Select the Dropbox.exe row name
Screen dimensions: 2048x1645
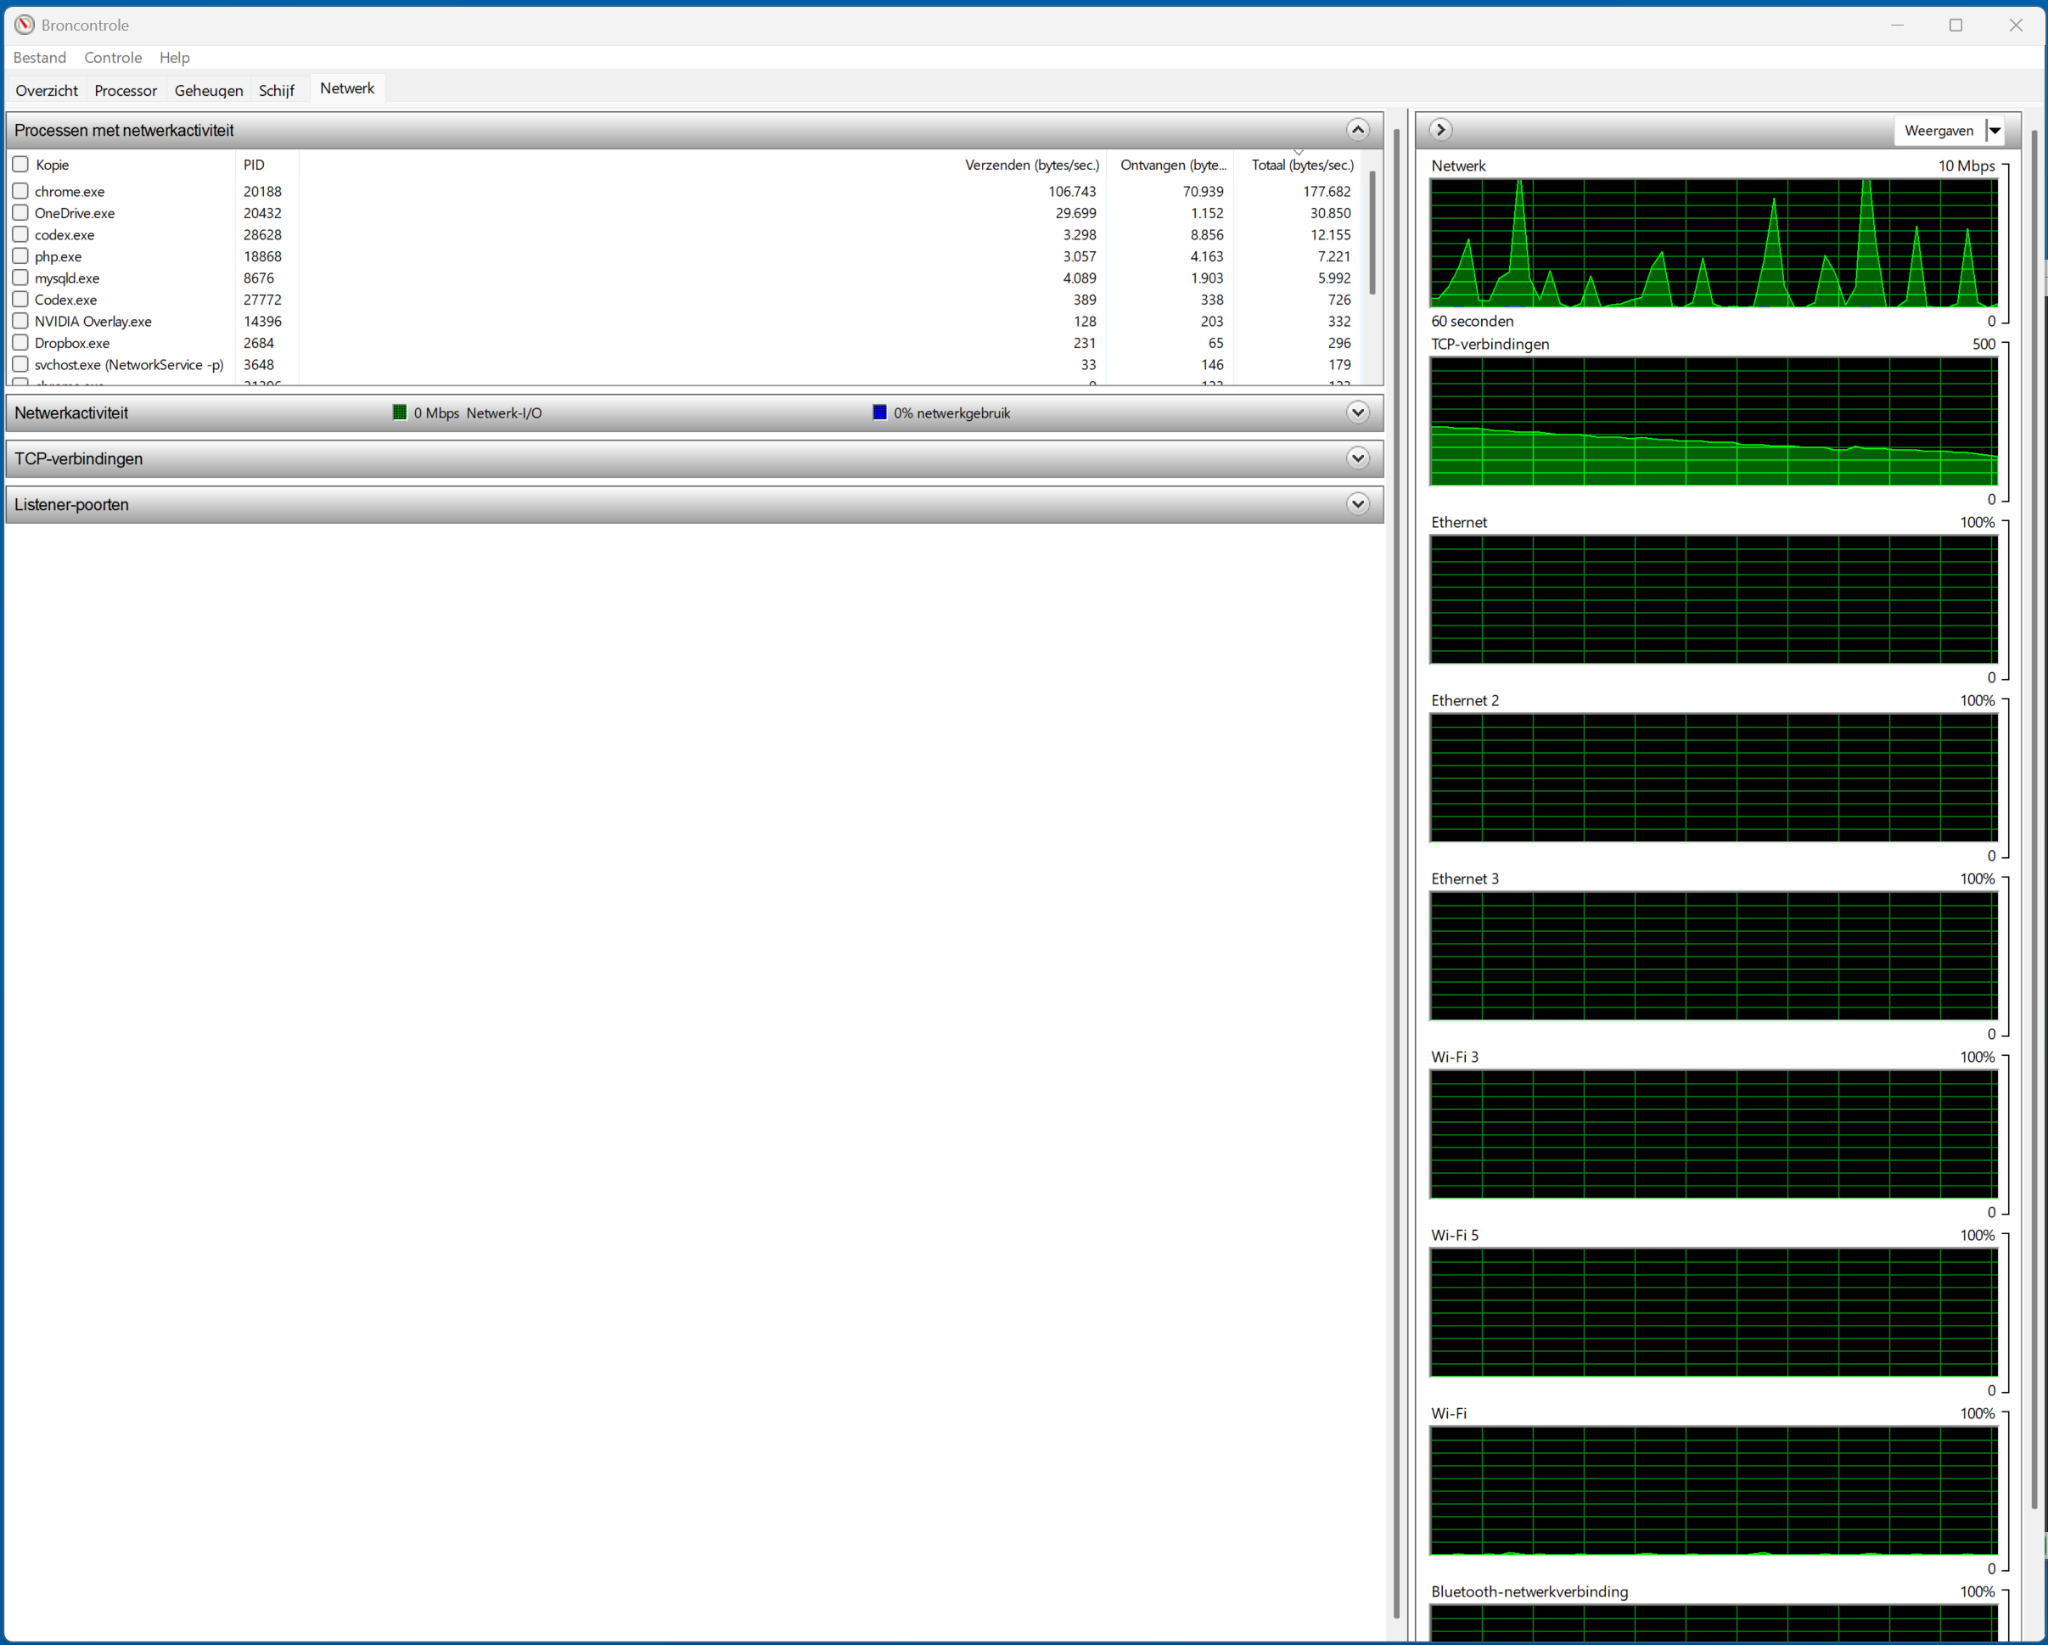pos(72,344)
